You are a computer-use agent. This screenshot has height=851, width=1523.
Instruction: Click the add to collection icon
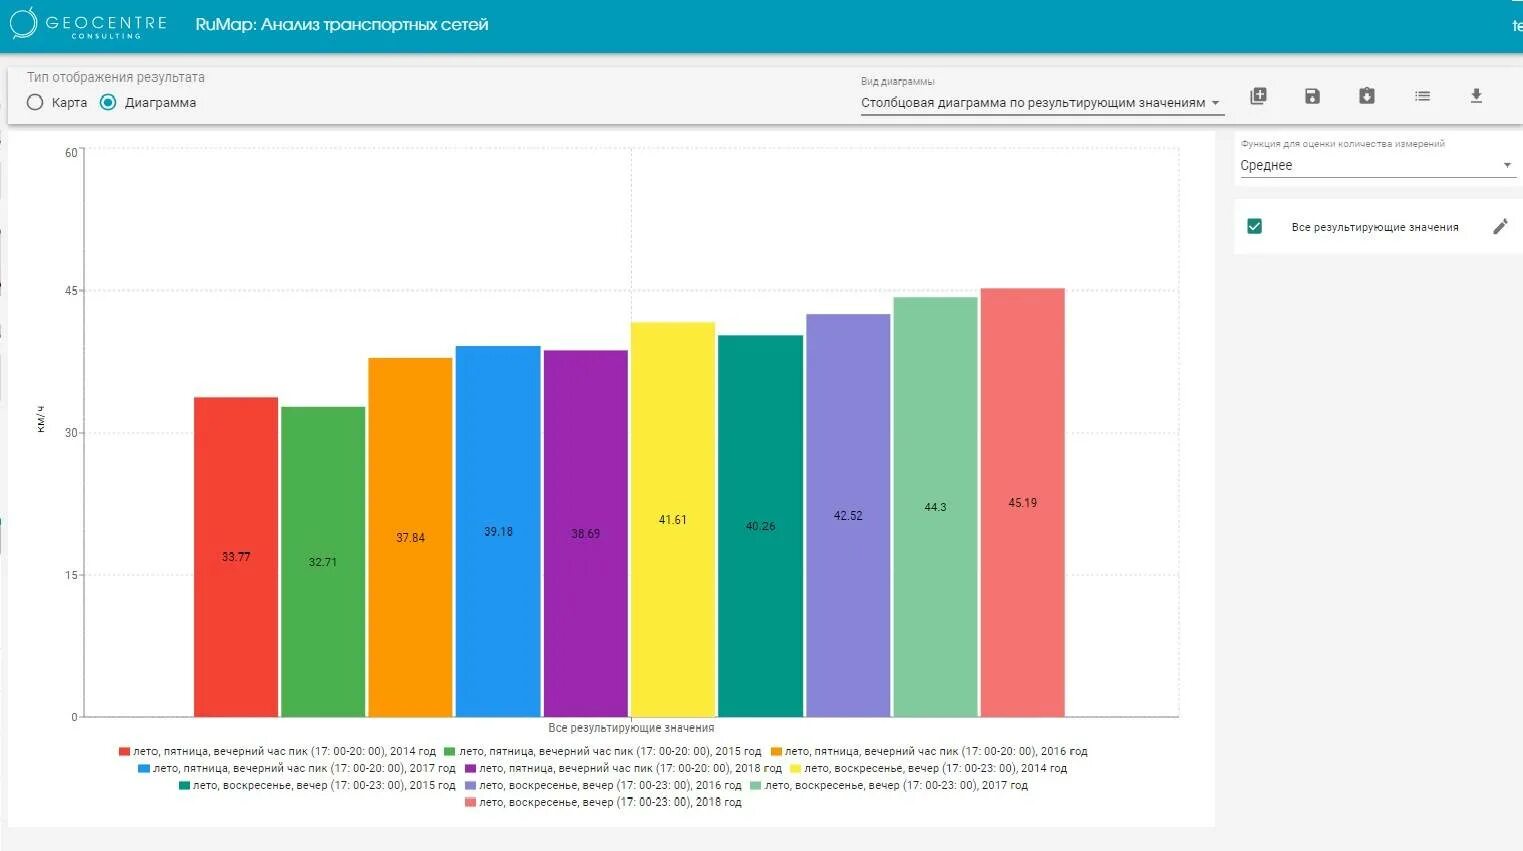pyautogui.click(x=1258, y=96)
